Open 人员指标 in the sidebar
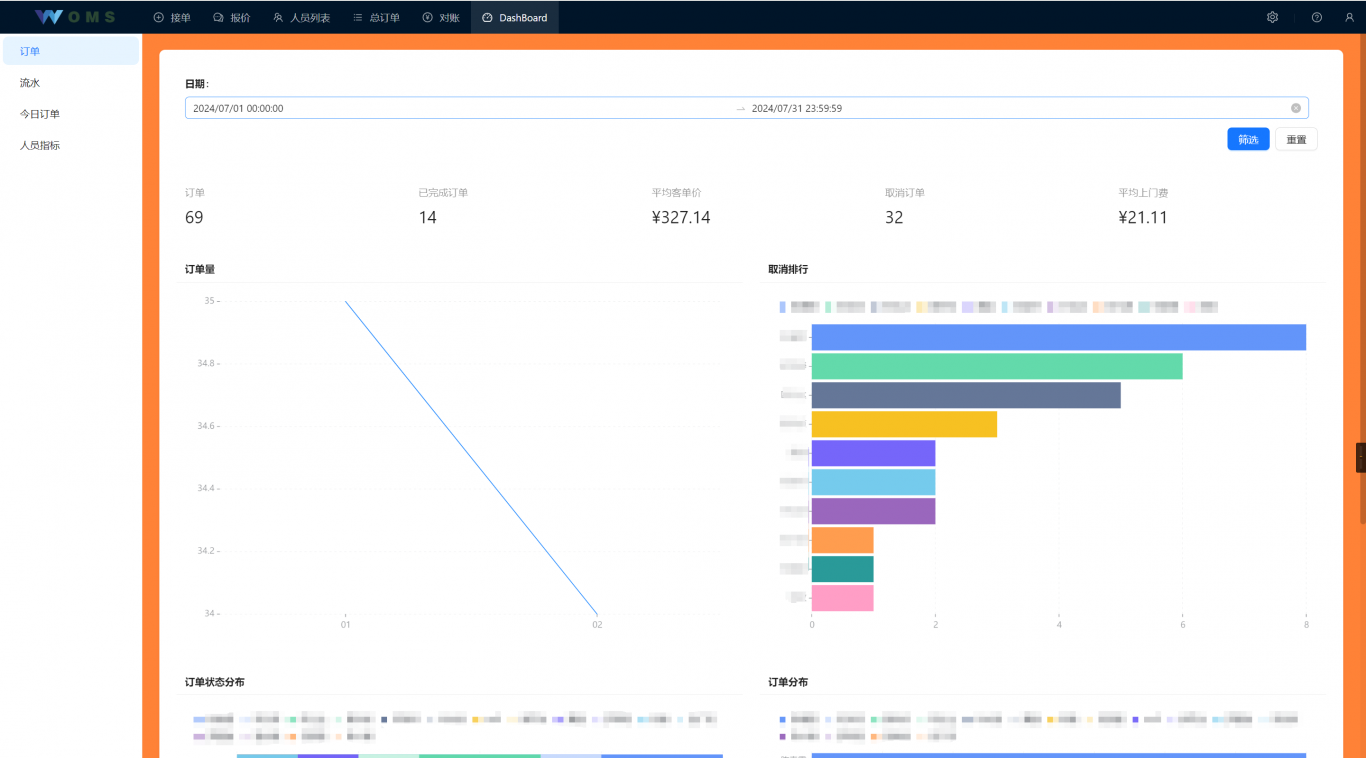The image size is (1366, 758). point(70,145)
